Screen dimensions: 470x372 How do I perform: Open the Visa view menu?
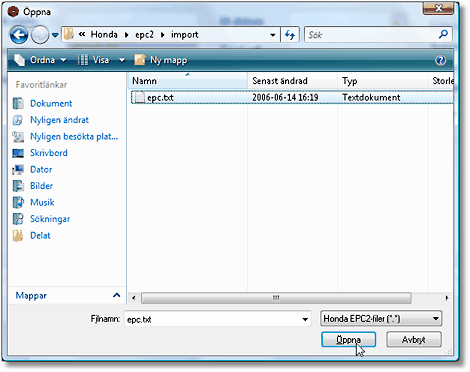click(94, 60)
